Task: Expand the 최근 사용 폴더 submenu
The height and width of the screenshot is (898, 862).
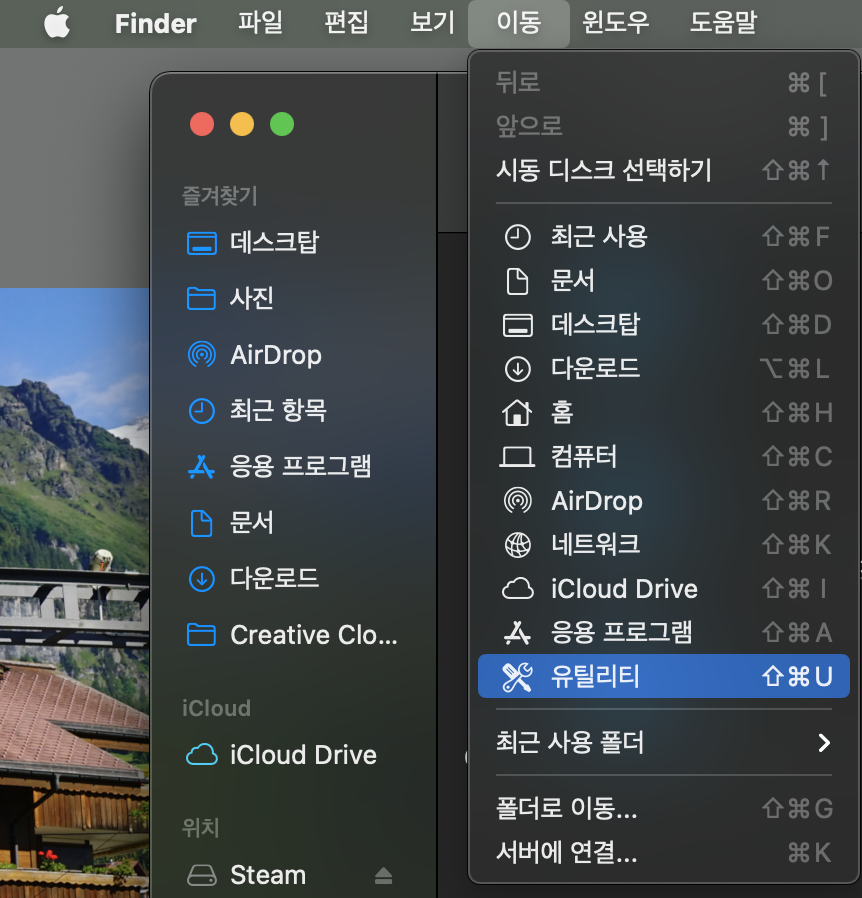Action: click(663, 743)
